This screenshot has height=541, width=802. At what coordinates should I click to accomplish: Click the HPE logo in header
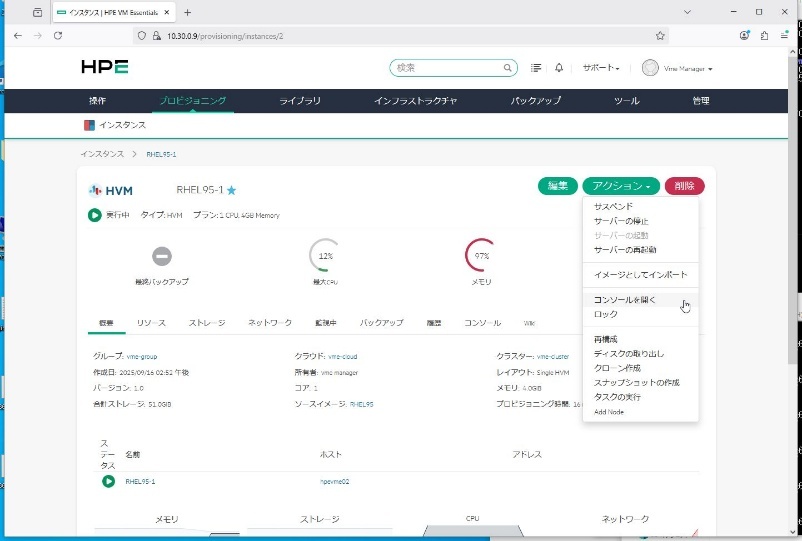104,67
